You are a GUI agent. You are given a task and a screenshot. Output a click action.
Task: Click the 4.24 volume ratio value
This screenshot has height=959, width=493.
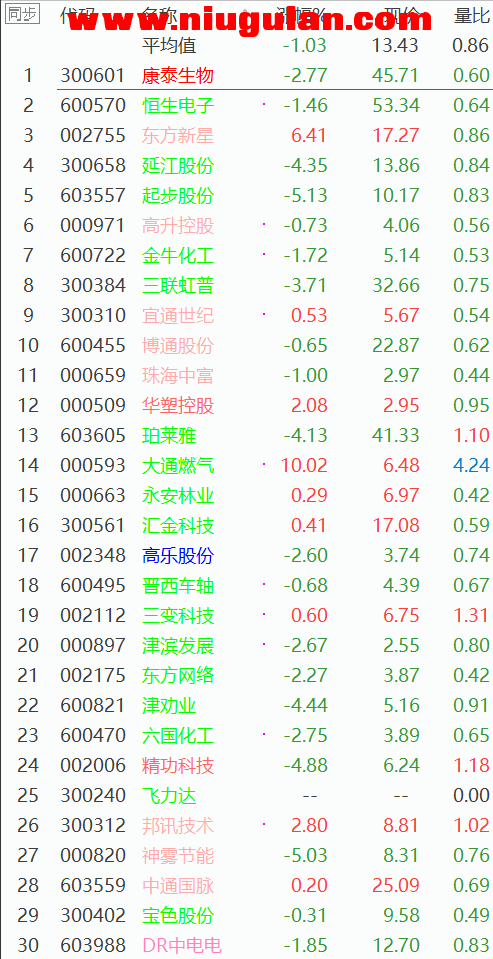point(472,465)
